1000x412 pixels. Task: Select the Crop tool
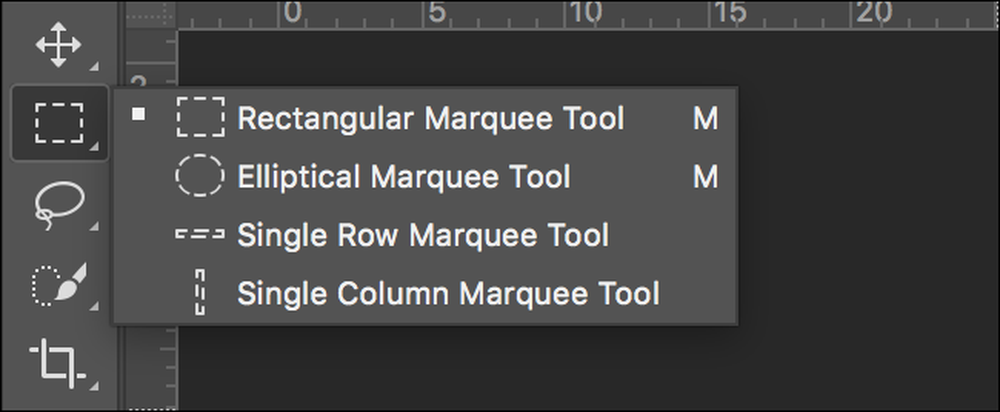tap(57, 364)
